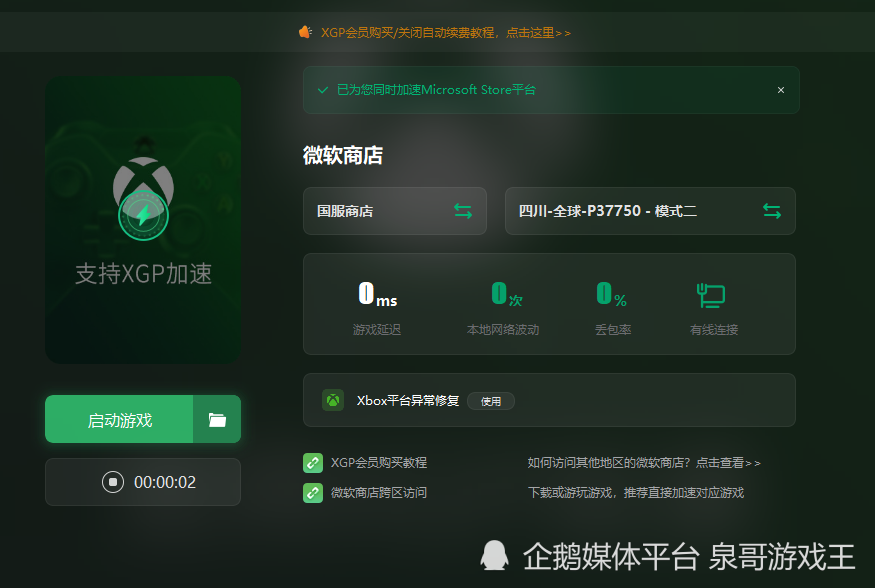Click the 微软商店 heading
This screenshot has width=875, height=588.
(343, 155)
